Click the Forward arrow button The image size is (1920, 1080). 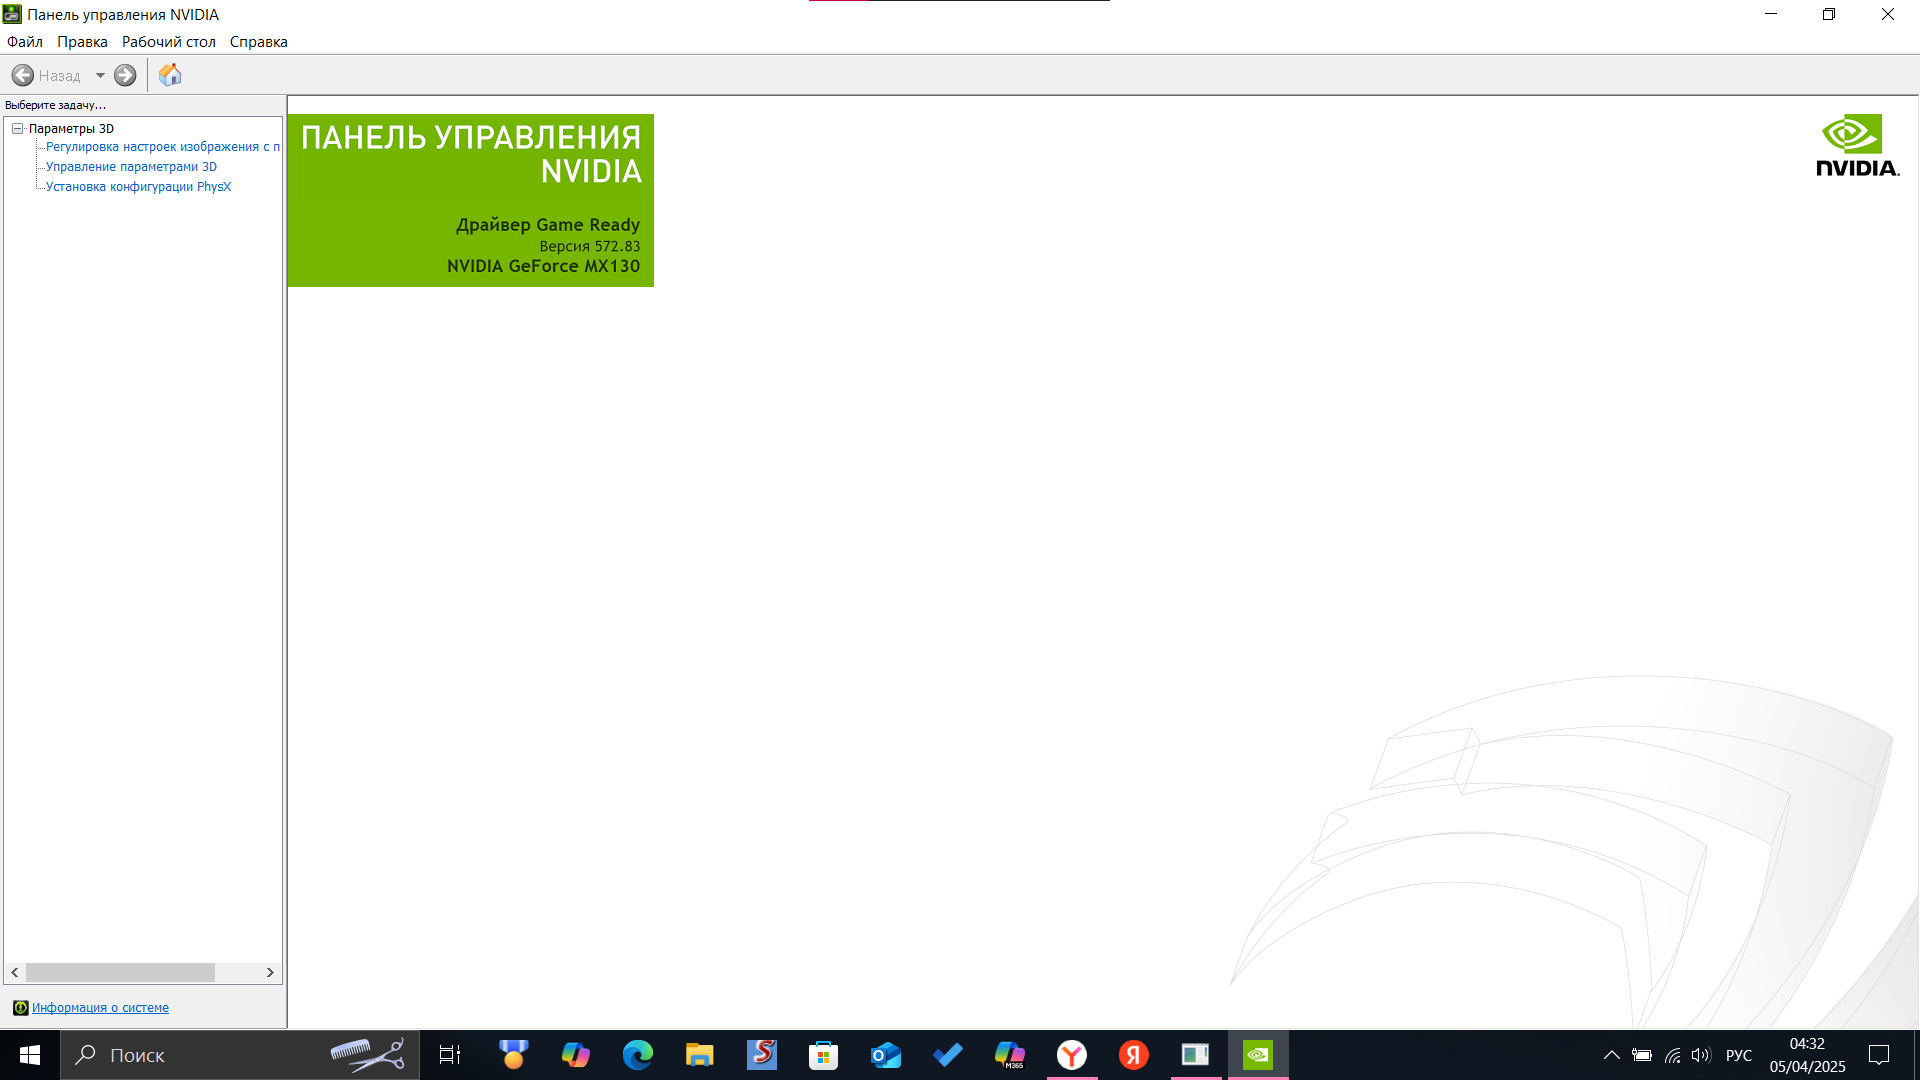point(125,75)
